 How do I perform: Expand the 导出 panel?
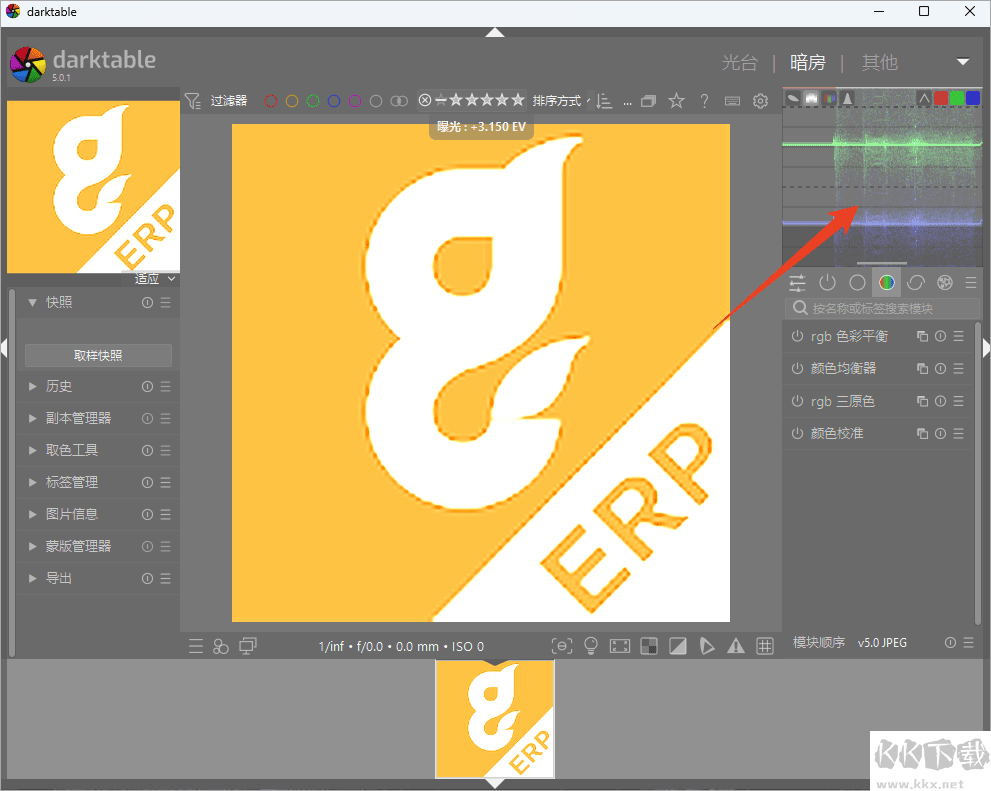click(x=58, y=578)
